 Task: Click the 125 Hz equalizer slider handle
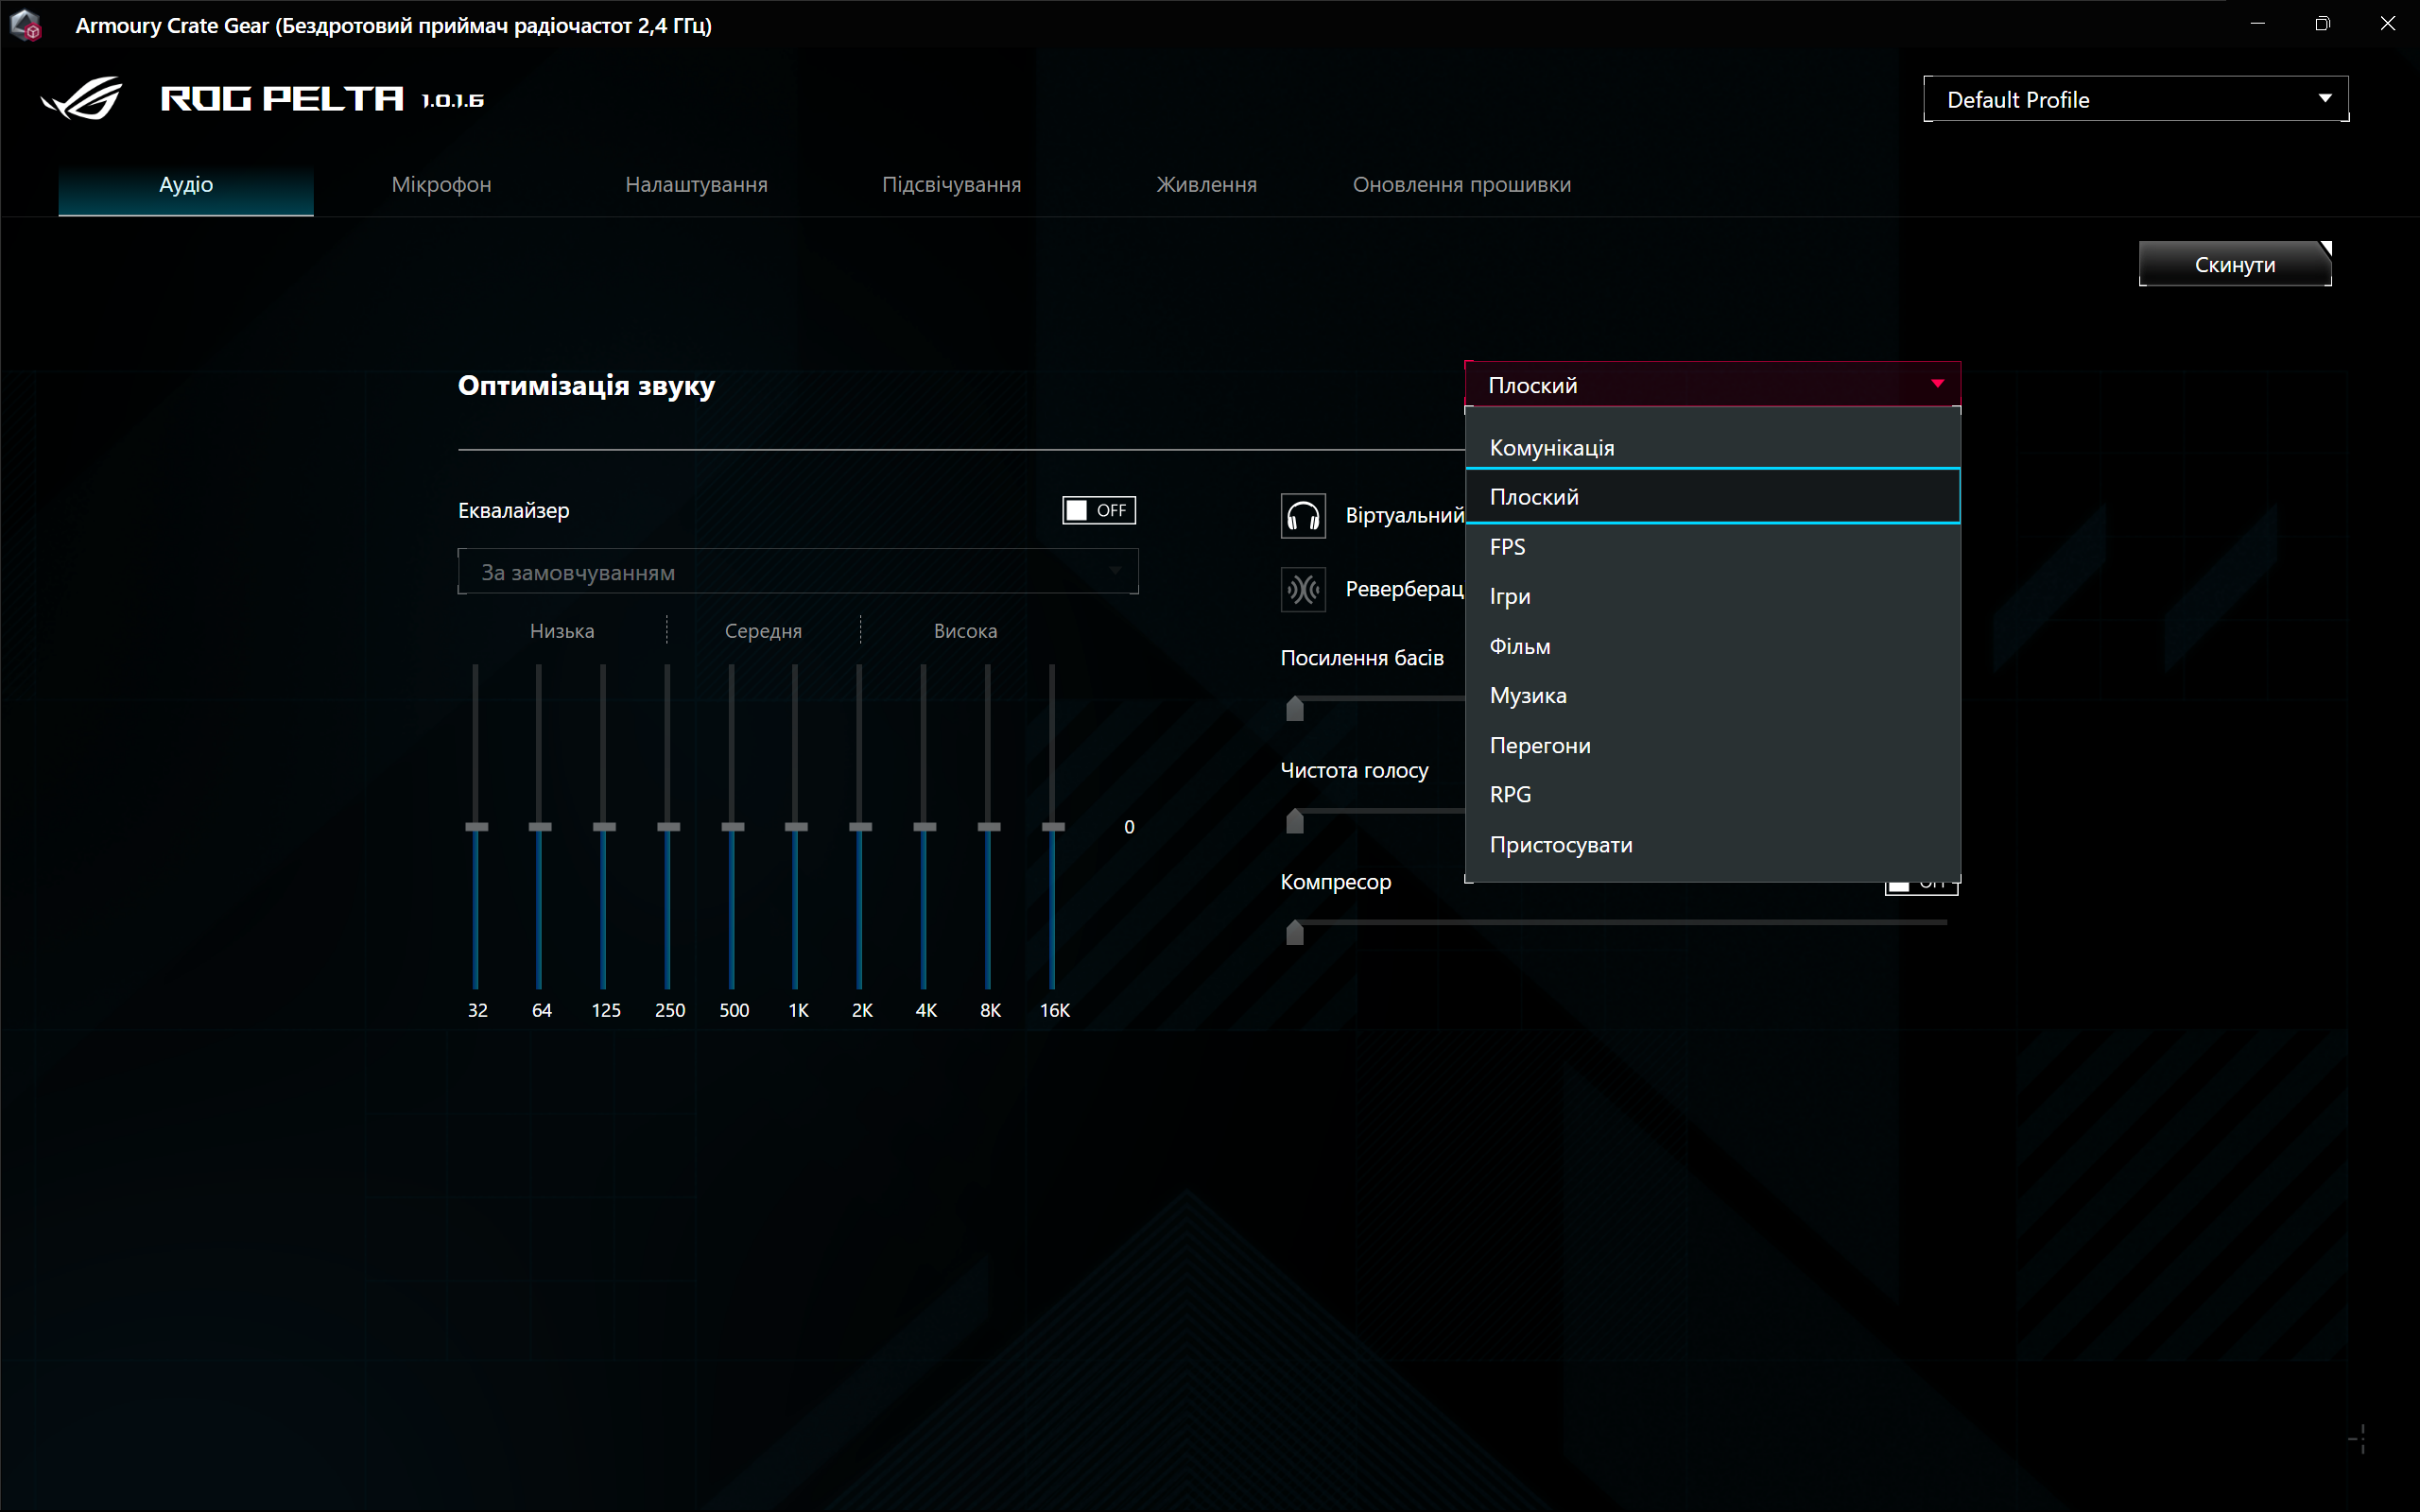click(x=604, y=827)
